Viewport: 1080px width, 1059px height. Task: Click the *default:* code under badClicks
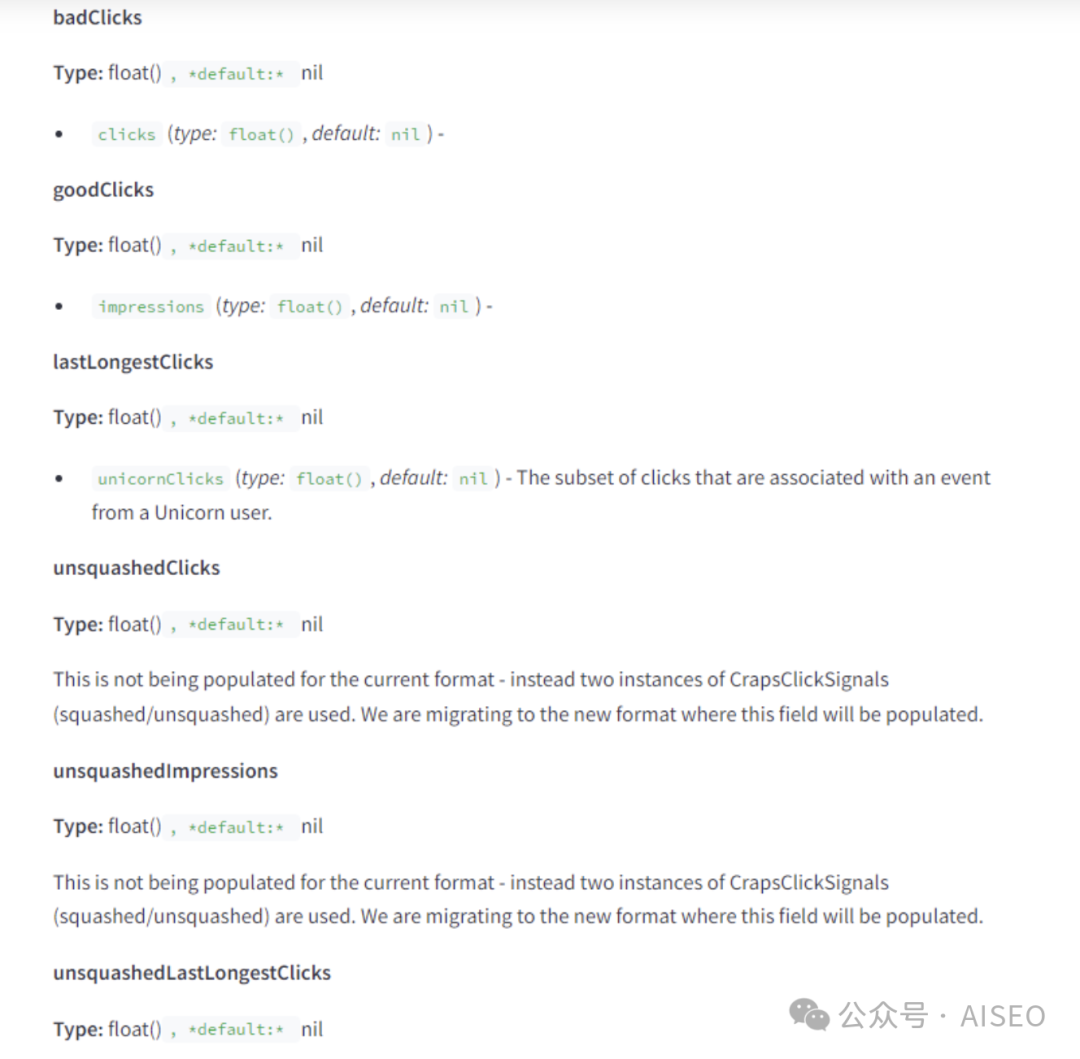237,74
